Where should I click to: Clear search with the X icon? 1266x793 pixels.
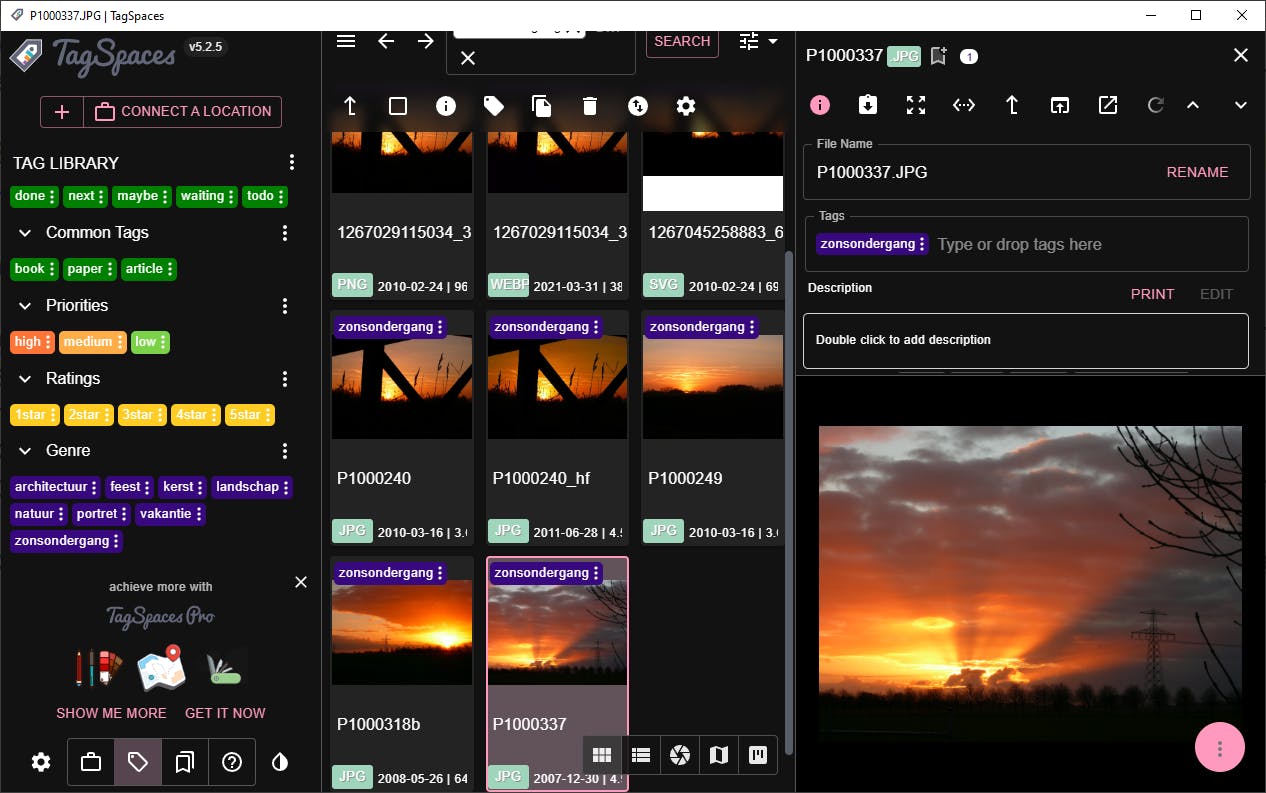(x=468, y=58)
